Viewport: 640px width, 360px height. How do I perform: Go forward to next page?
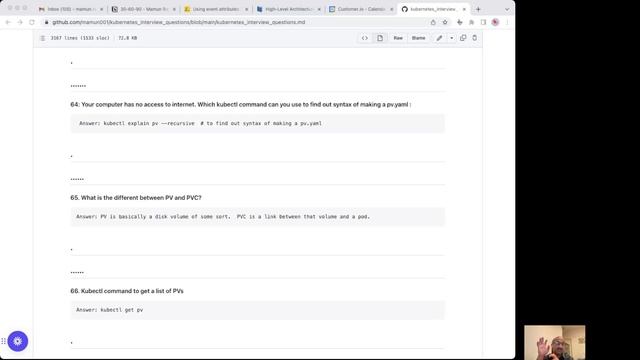[20, 22]
